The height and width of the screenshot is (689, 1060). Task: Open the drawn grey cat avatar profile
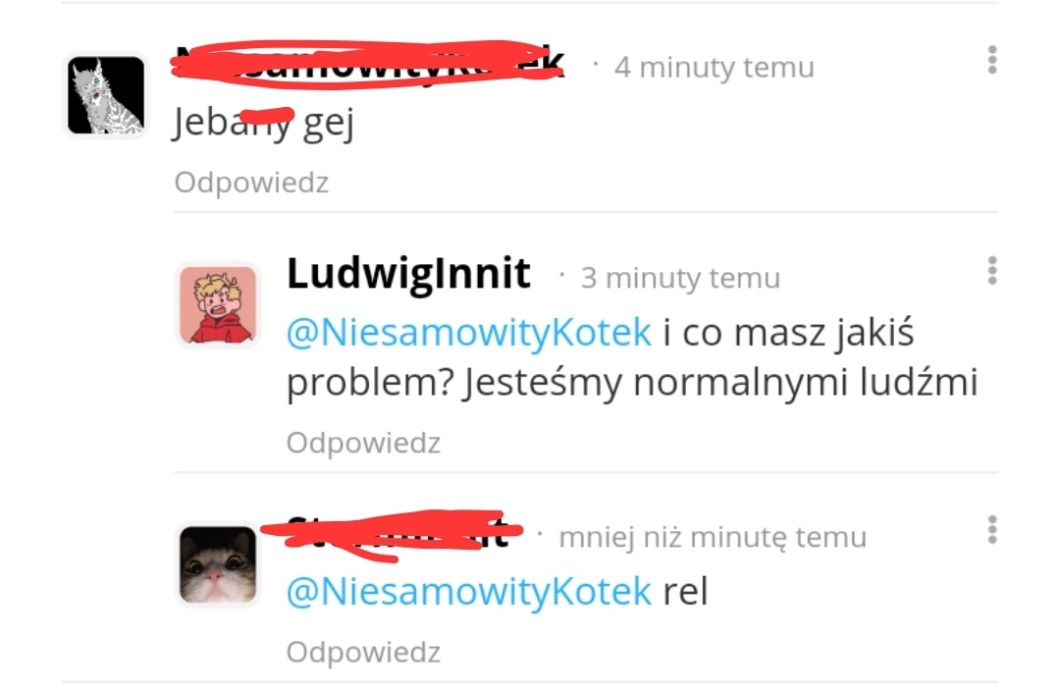(x=106, y=95)
